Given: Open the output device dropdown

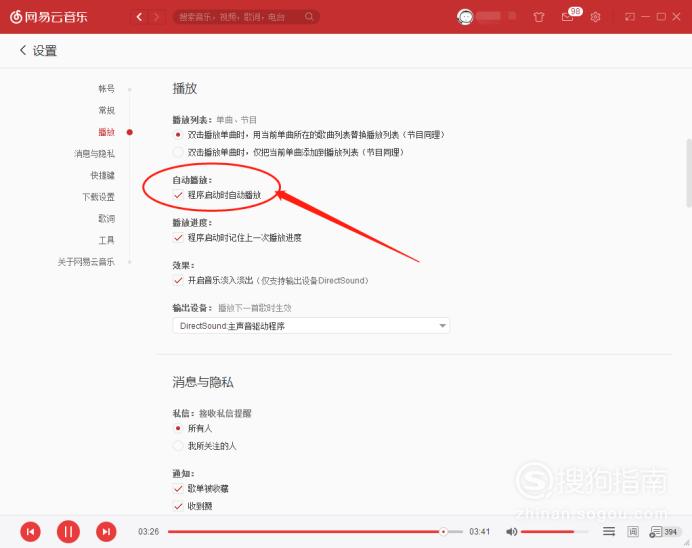Looking at the screenshot, I should [x=311, y=326].
